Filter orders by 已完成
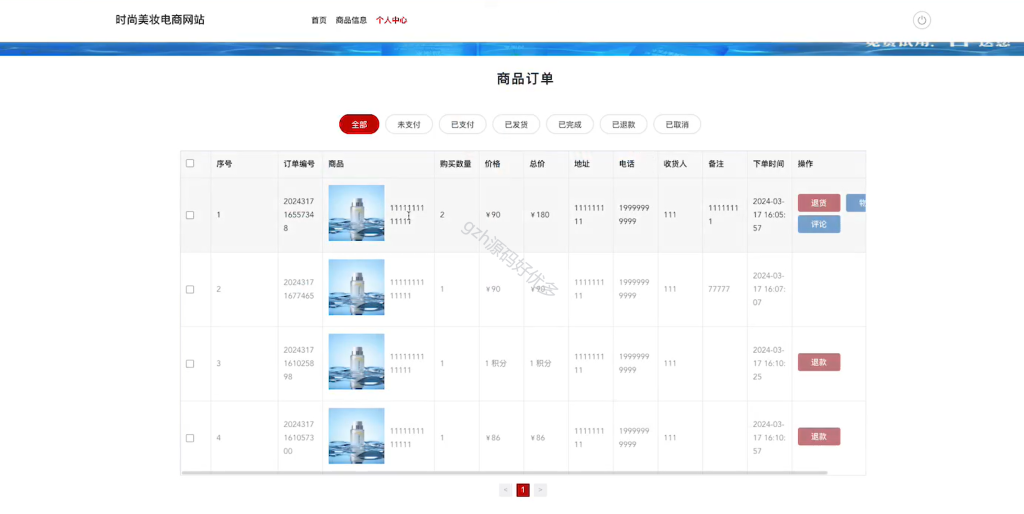The width and height of the screenshot is (1024, 514). click(x=569, y=124)
